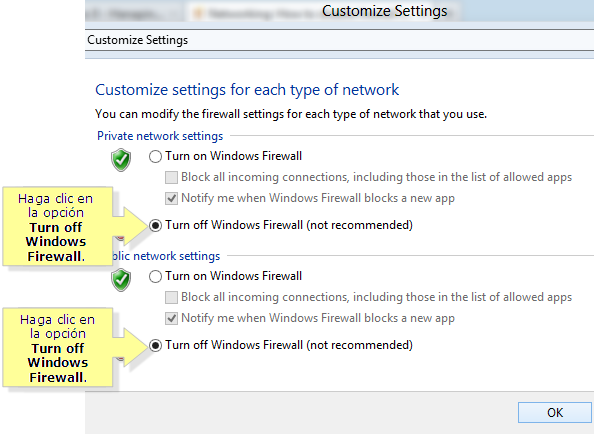Toggle Notify me checkbox in Public network settings
Image resolution: width=594 pixels, height=438 pixels.
tap(171, 318)
